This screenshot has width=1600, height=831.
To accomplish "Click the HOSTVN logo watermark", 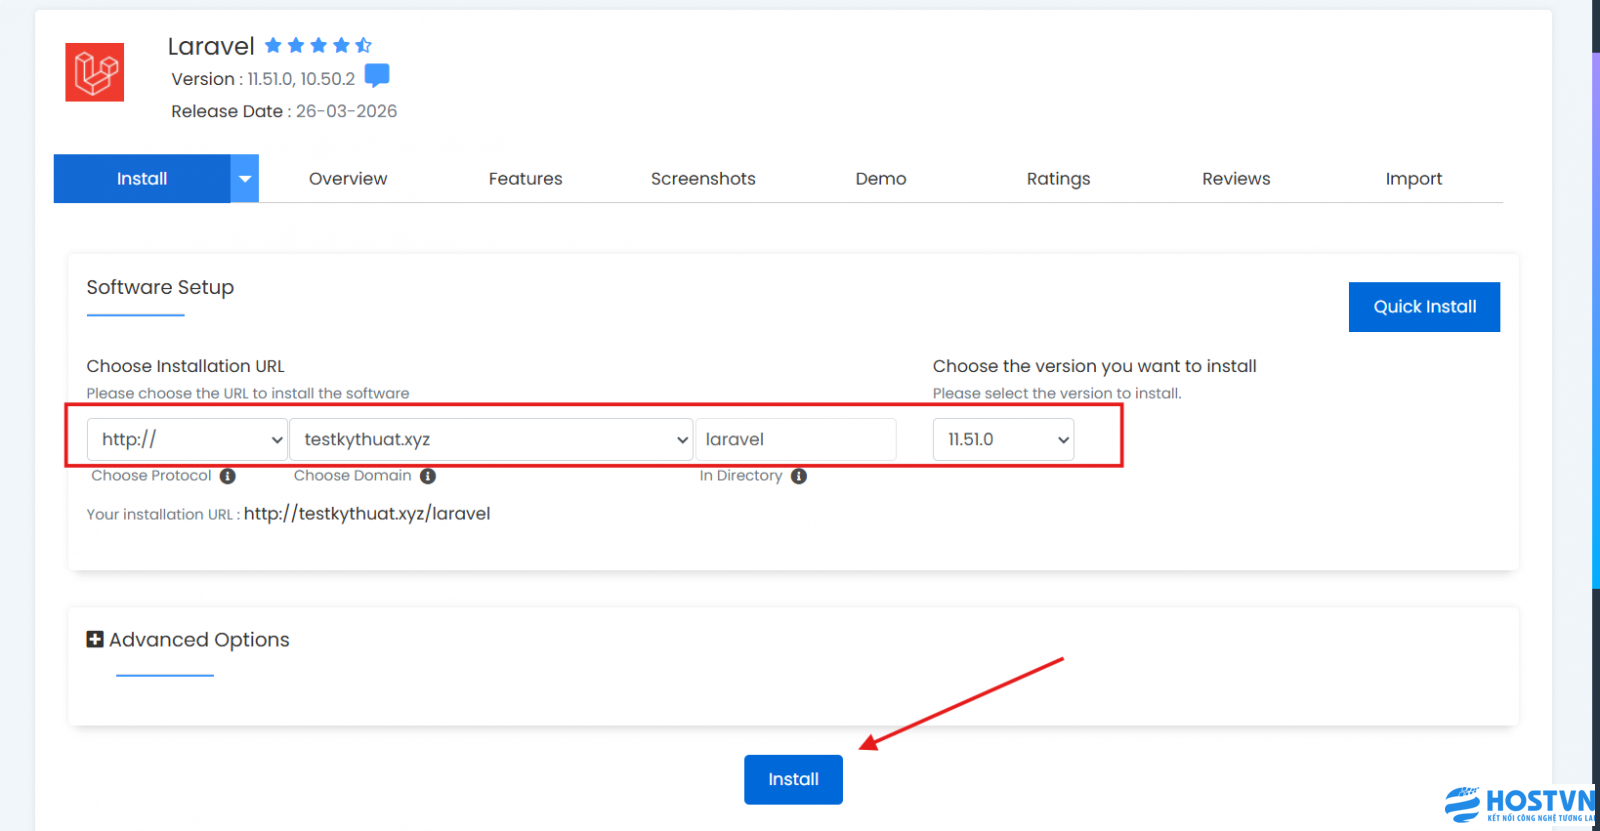I will pyautogui.click(x=1519, y=805).
